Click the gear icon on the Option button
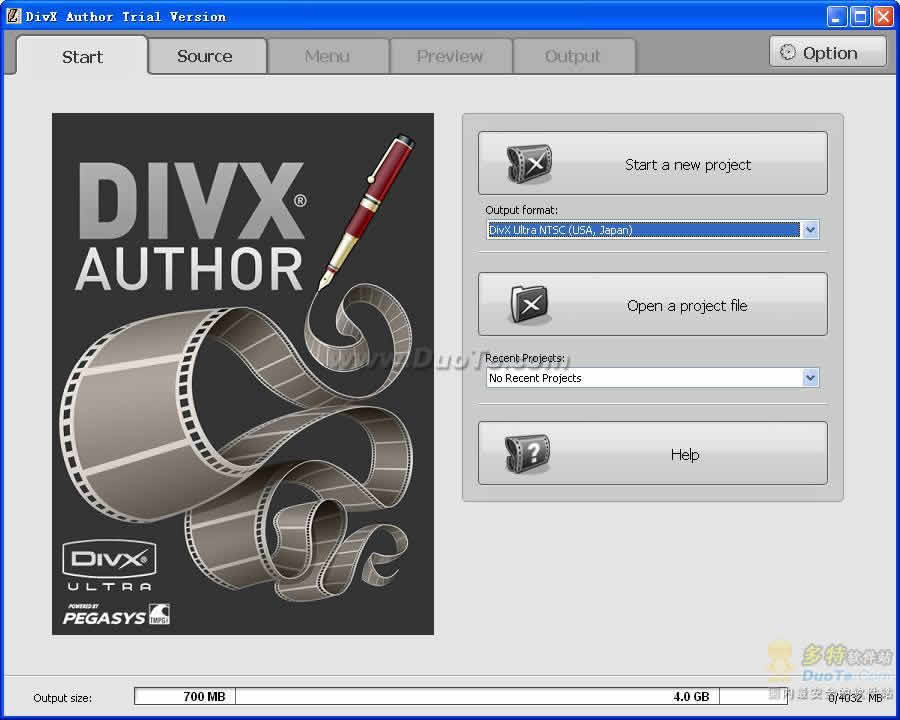Image resolution: width=900 pixels, height=720 pixels. point(788,53)
